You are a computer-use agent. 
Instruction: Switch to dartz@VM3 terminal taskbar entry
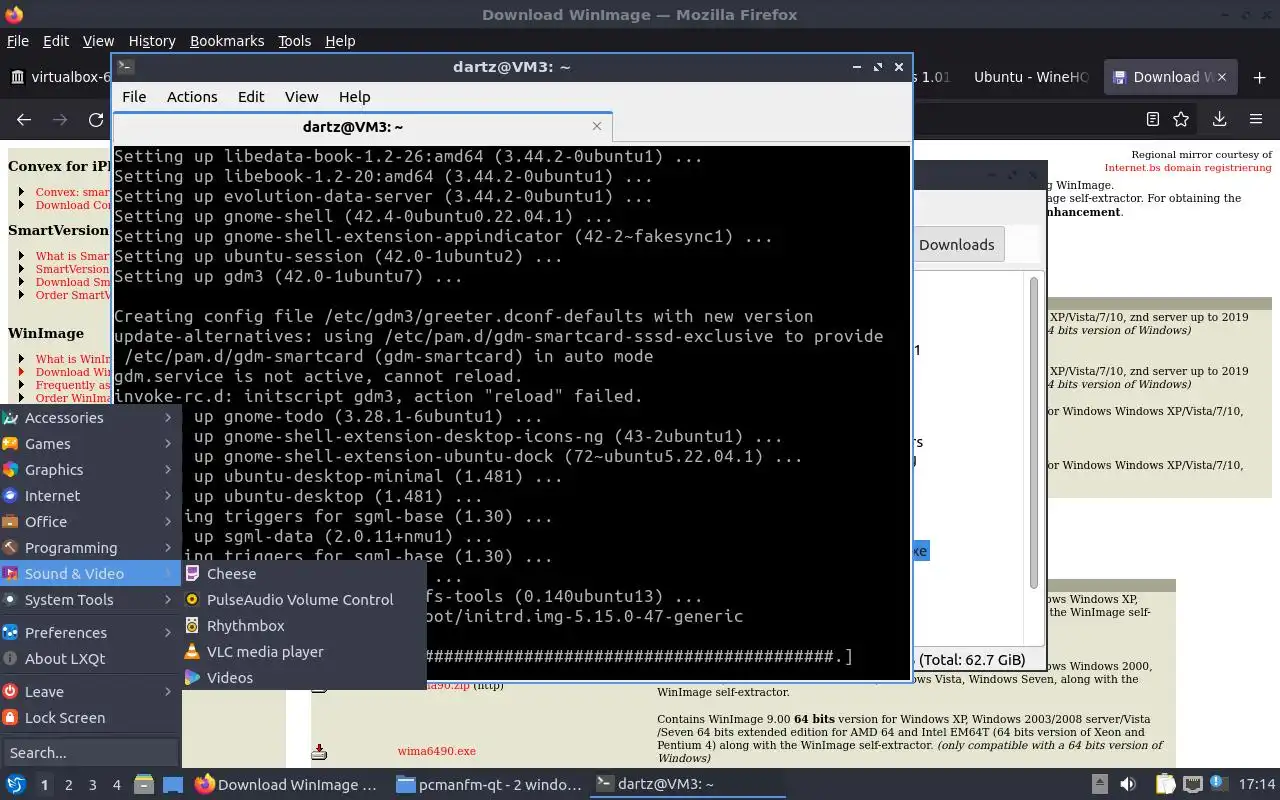tap(689, 785)
